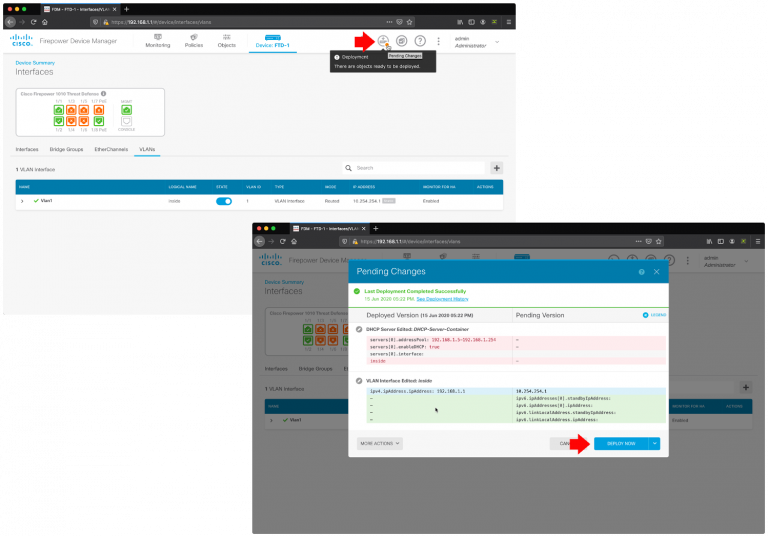Select port 1/2 in the device diagram
Screen dimensions: 768x536
[59, 121]
